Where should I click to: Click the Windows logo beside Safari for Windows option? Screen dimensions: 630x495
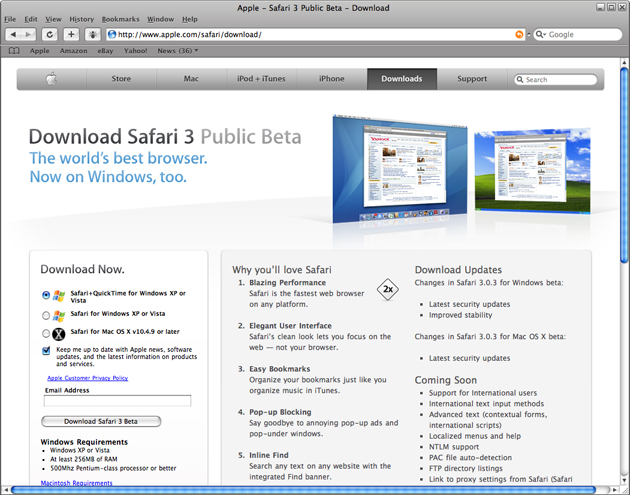(x=59, y=316)
